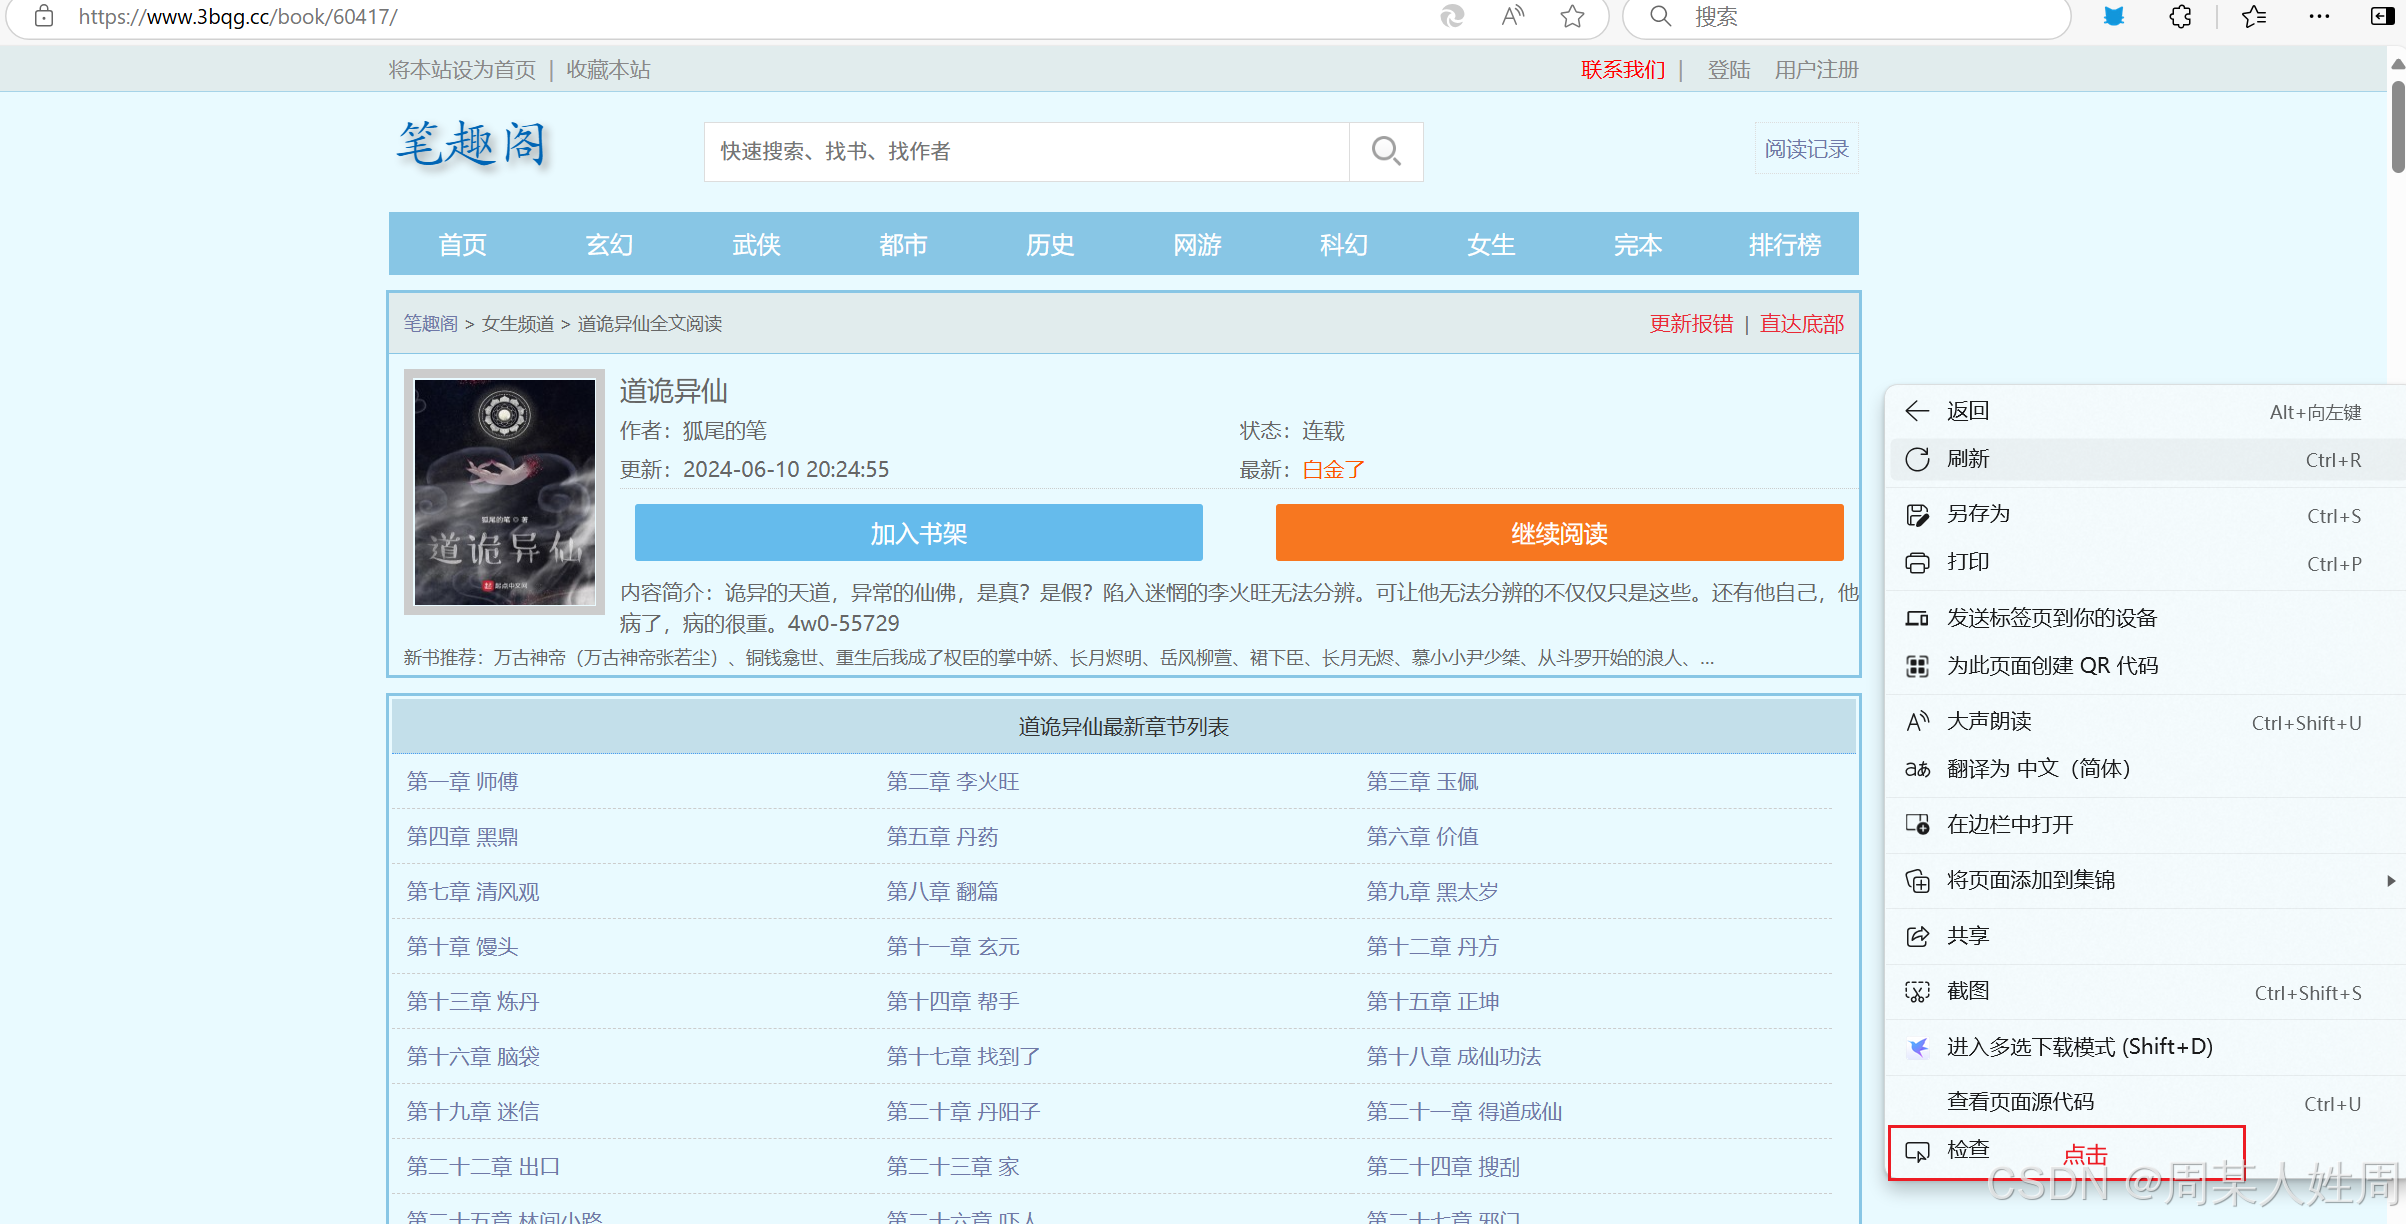Screen dimensions: 2406x1224
Task: Open the 首页 navigation tab
Action: pyautogui.click(x=462, y=244)
